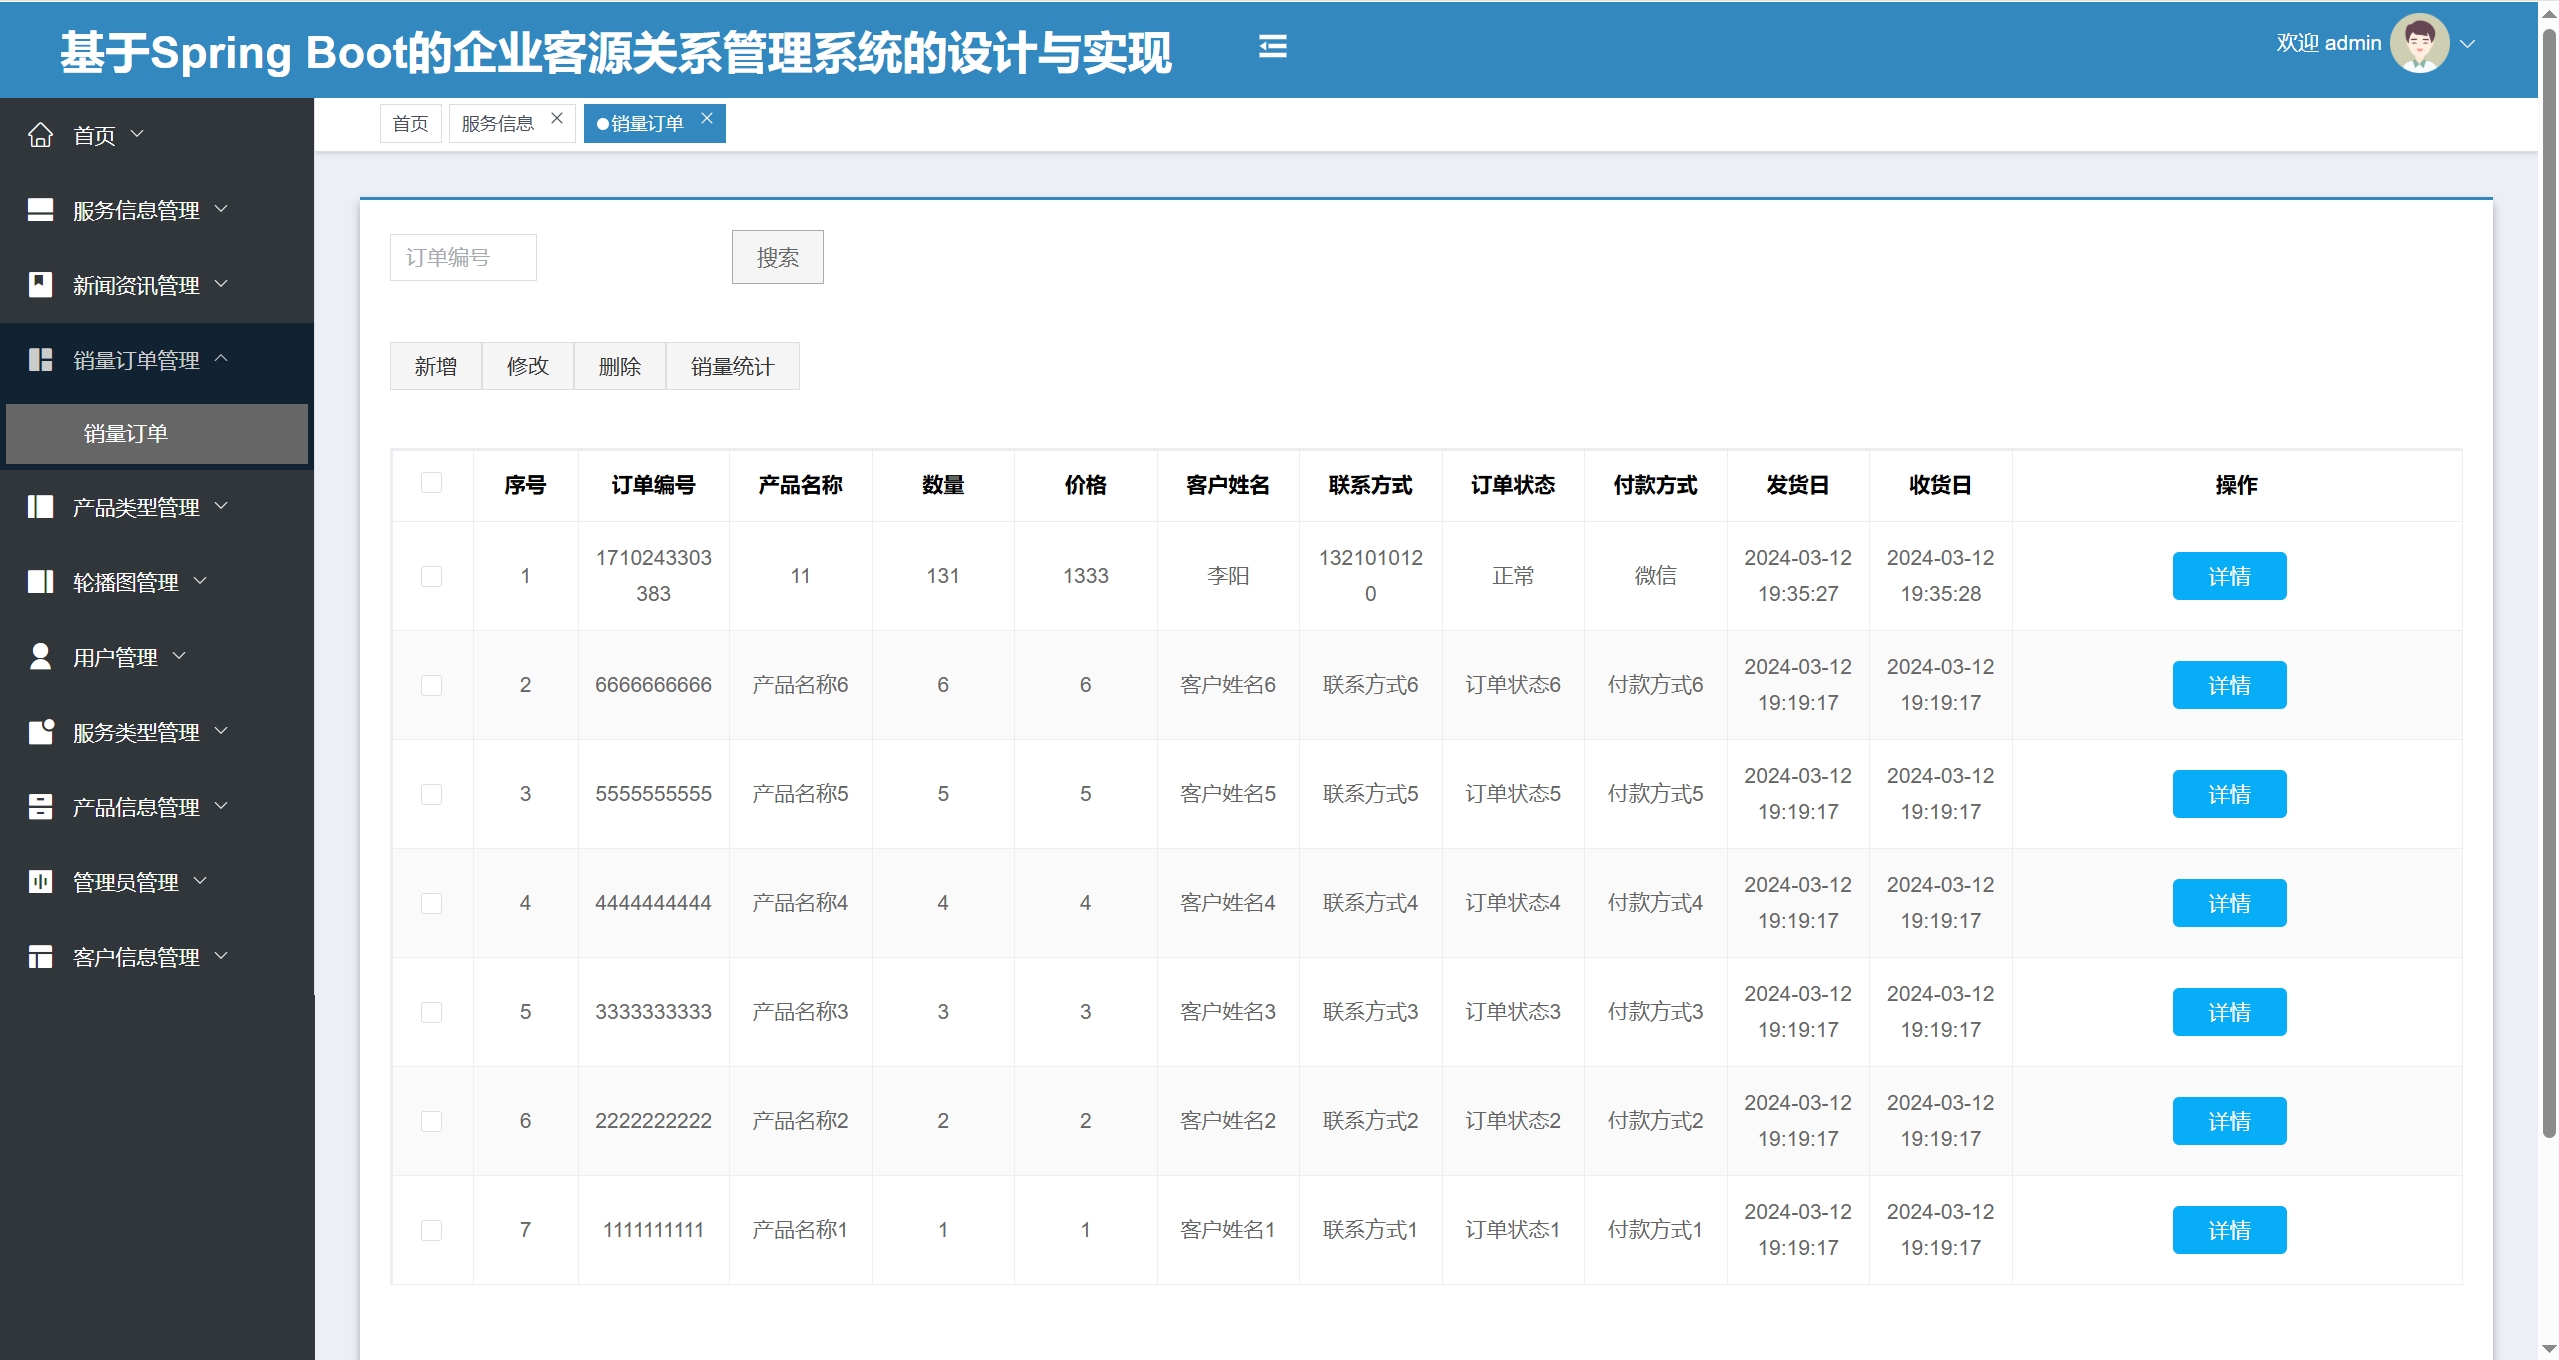Close the 服务信息 tab with its X

coord(557,119)
